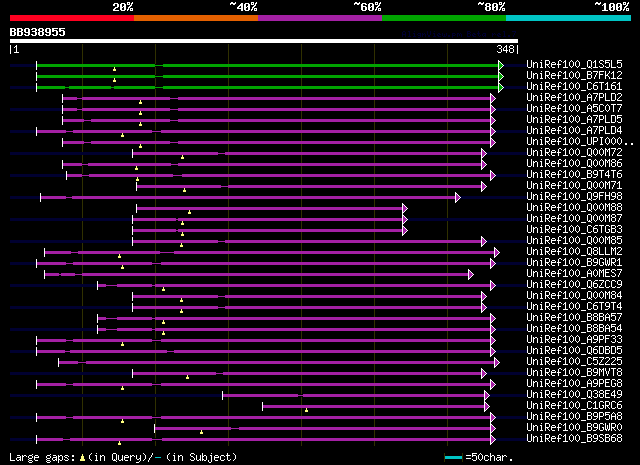
Task: Select the UniRef100_C6T9T4 label
Action: [x=574, y=306]
